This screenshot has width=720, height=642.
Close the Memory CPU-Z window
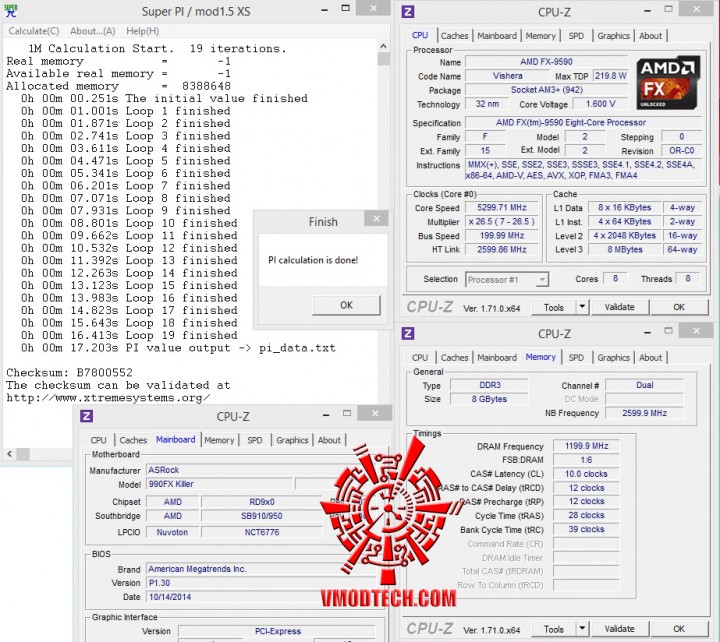(697, 331)
